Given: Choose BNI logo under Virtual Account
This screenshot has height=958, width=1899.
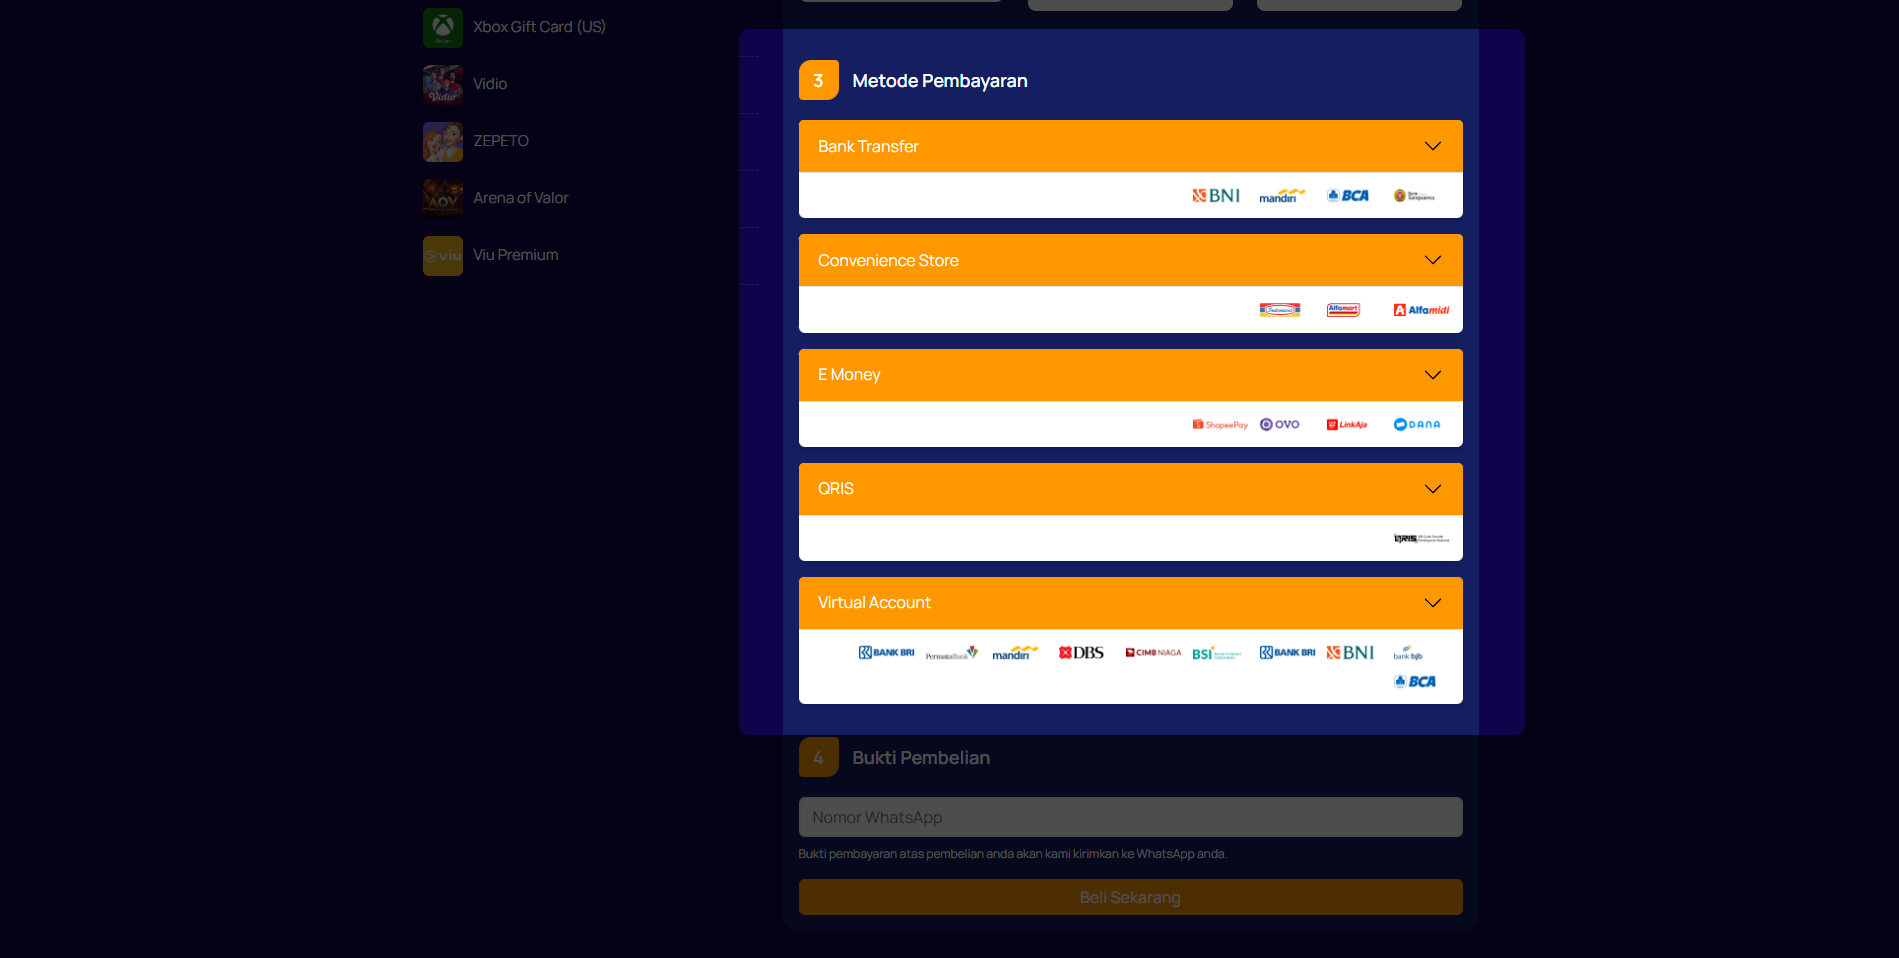Looking at the screenshot, I should 1350,653.
